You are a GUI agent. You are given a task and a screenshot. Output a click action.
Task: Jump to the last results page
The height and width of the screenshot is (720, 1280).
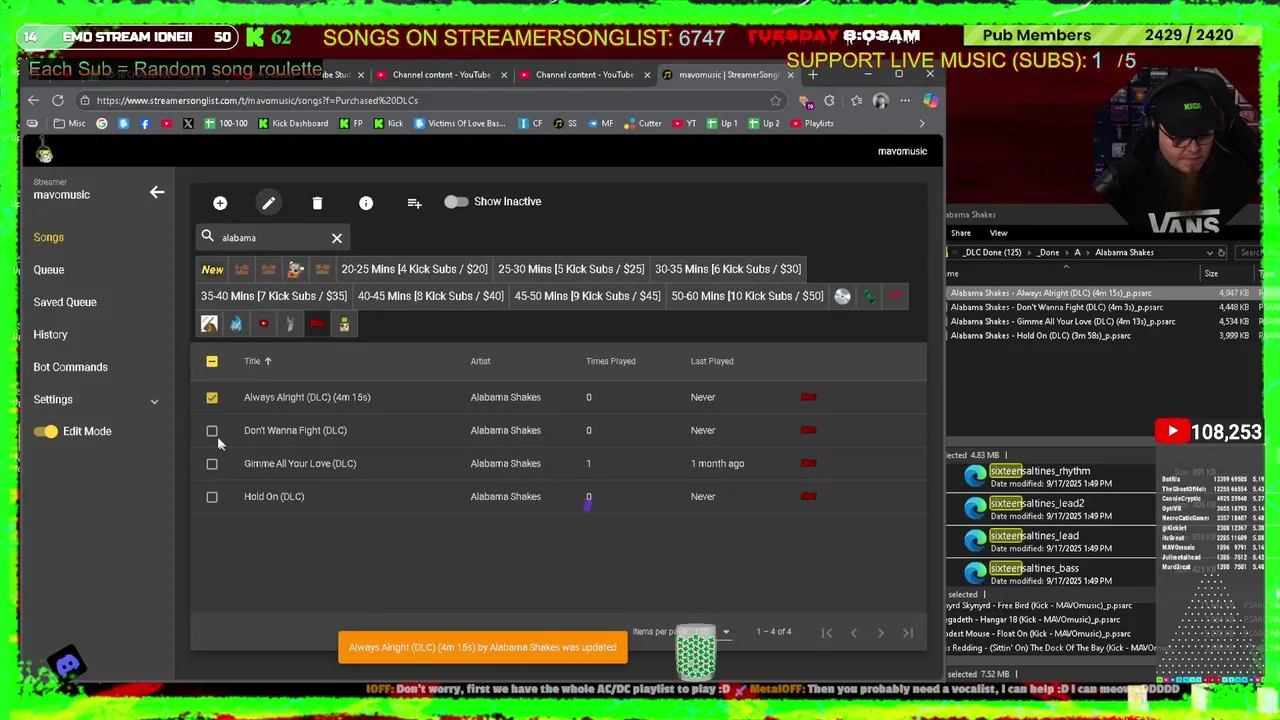(908, 632)
